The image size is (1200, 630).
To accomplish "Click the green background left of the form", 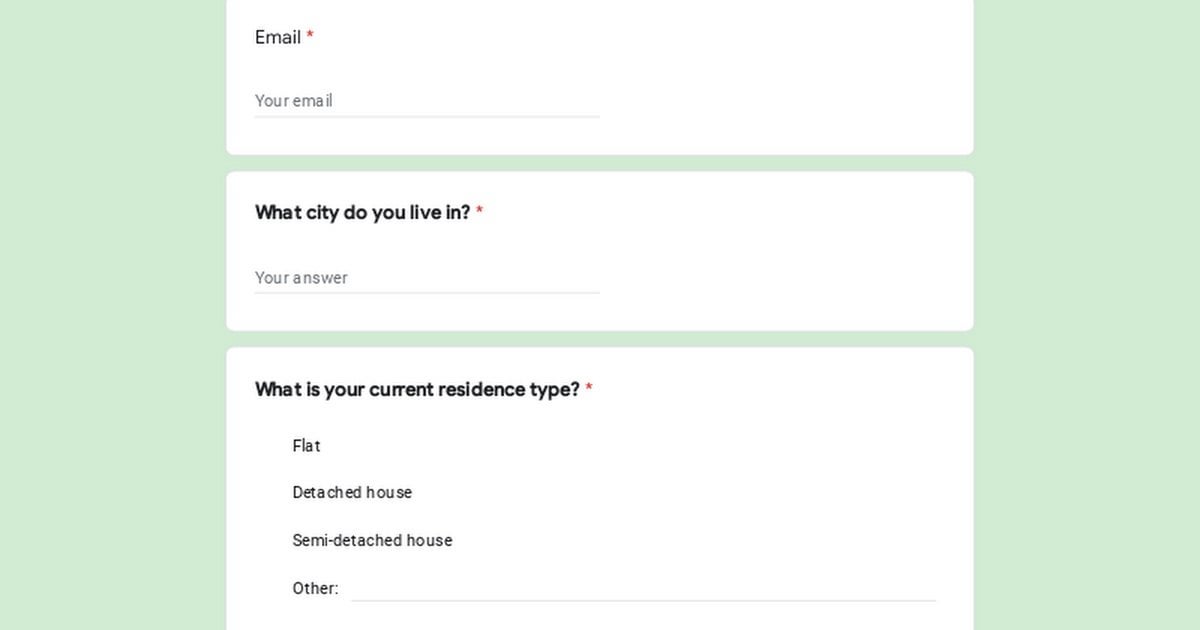I will tap(110, 315).
